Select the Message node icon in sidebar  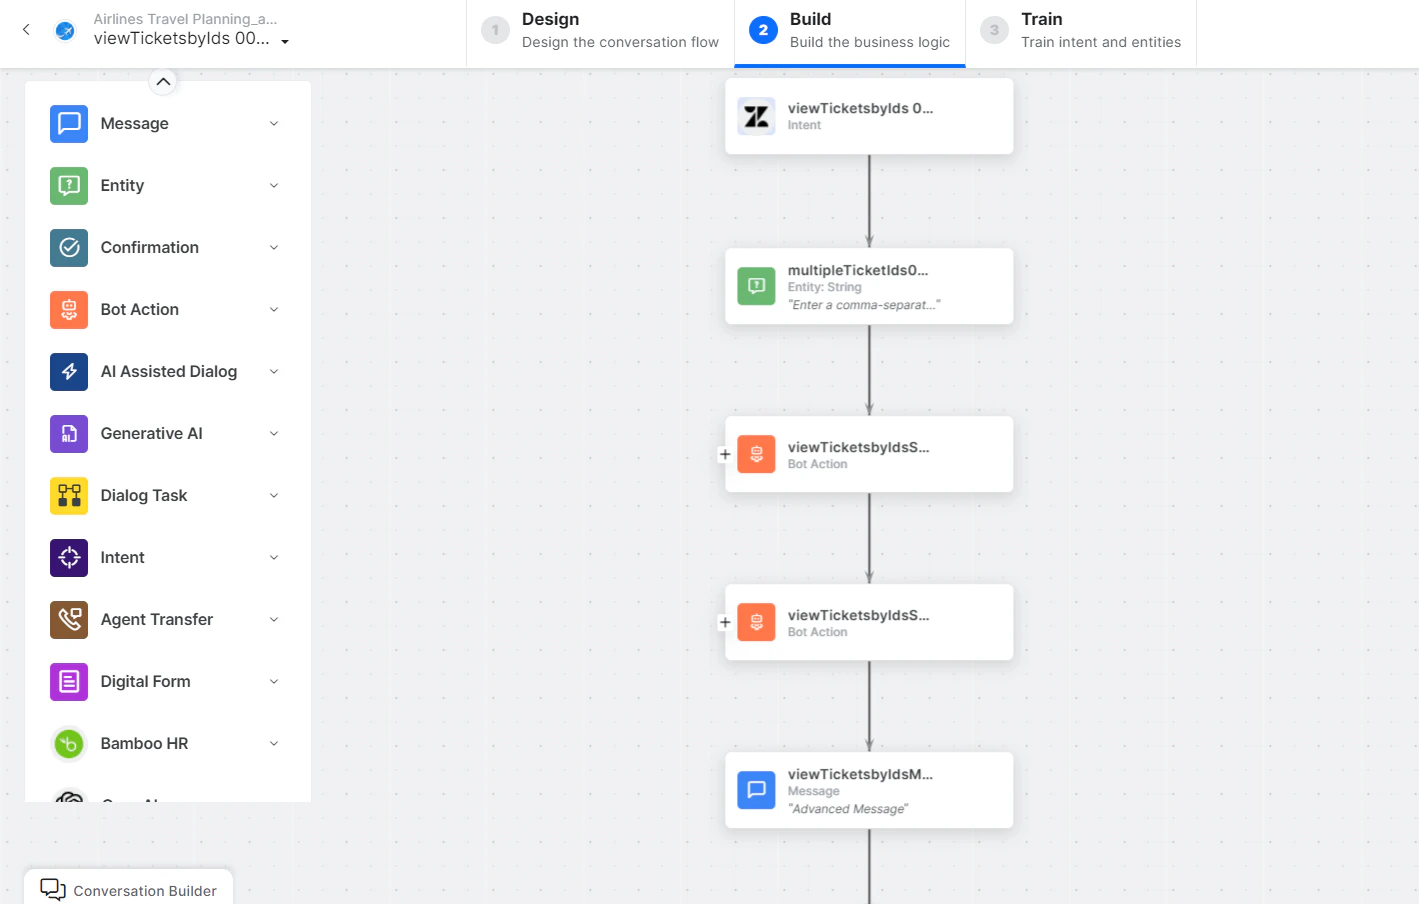[x=69, y=123]
